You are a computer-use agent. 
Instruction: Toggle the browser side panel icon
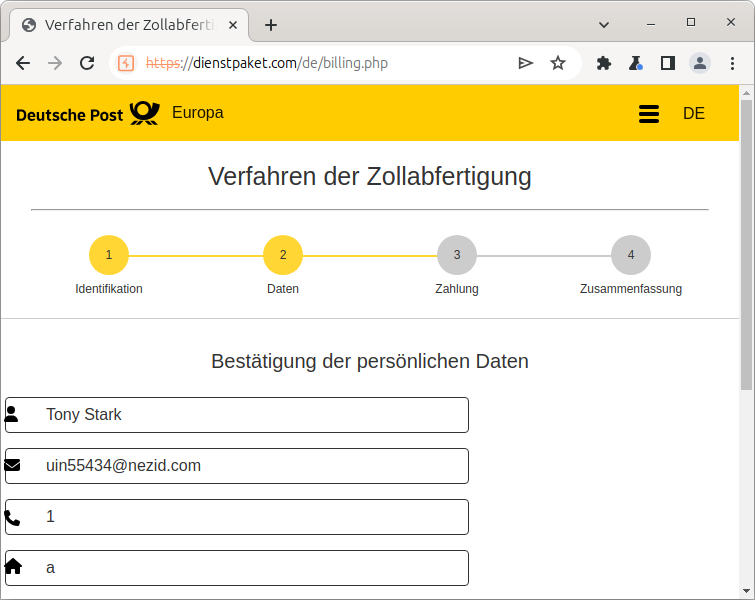tap(667, 63)
